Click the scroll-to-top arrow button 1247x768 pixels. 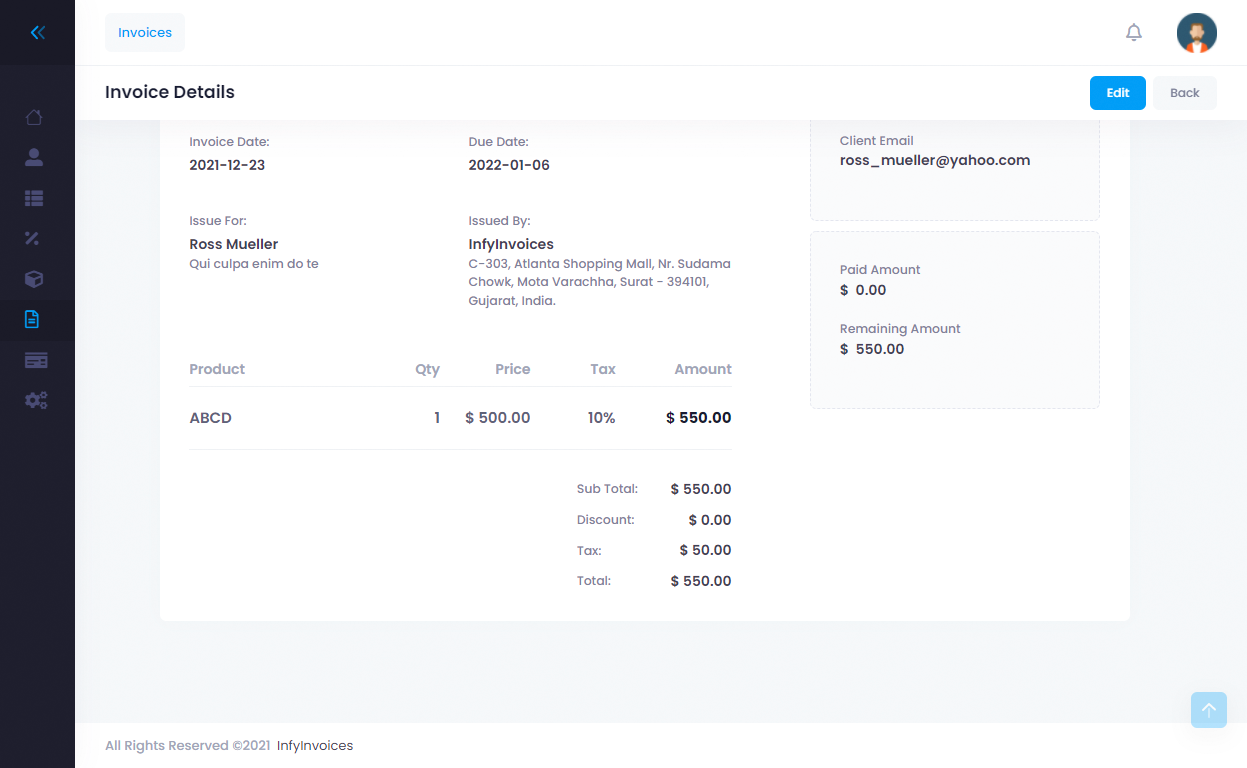tap(1208, 710)
